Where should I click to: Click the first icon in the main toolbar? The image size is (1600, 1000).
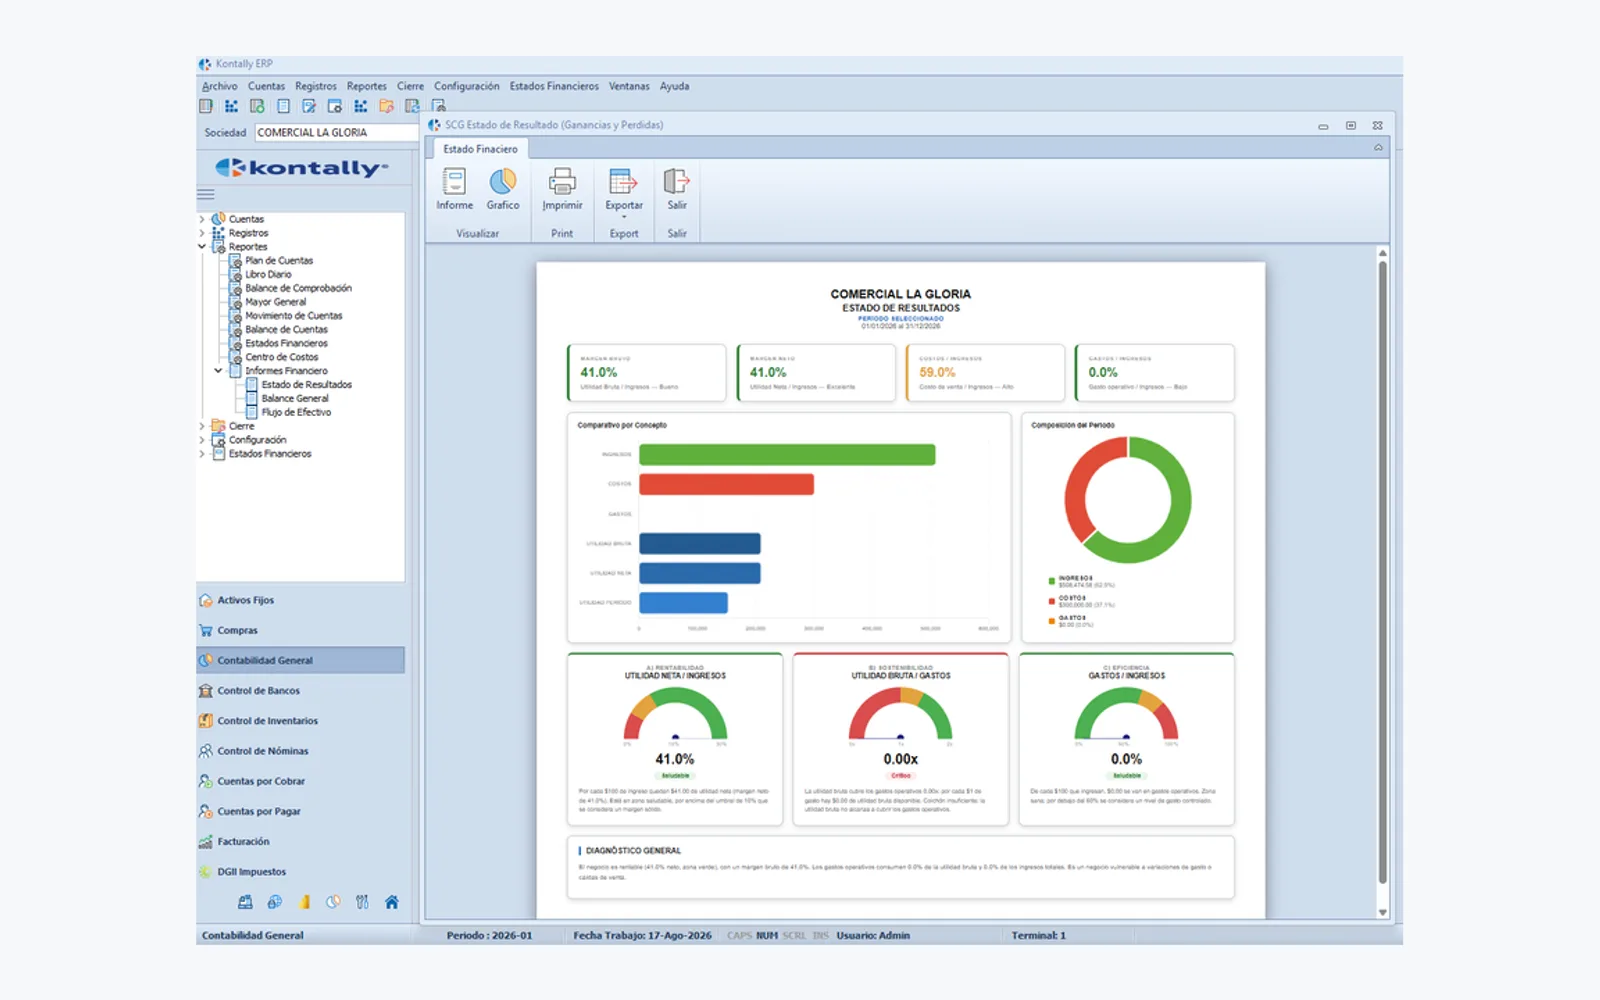(x=206, y=106)
